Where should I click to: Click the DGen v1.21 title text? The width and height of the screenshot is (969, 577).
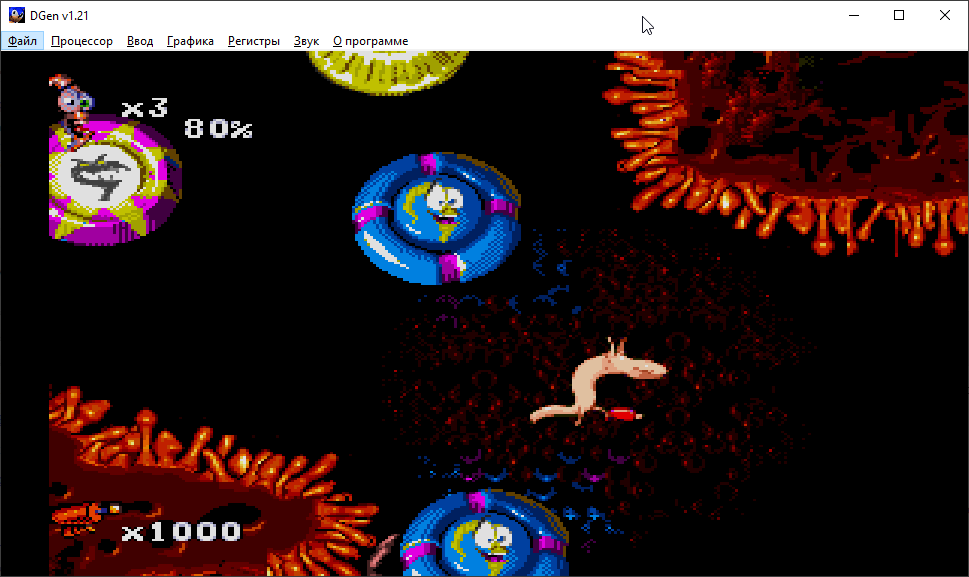tap(59, 16)
